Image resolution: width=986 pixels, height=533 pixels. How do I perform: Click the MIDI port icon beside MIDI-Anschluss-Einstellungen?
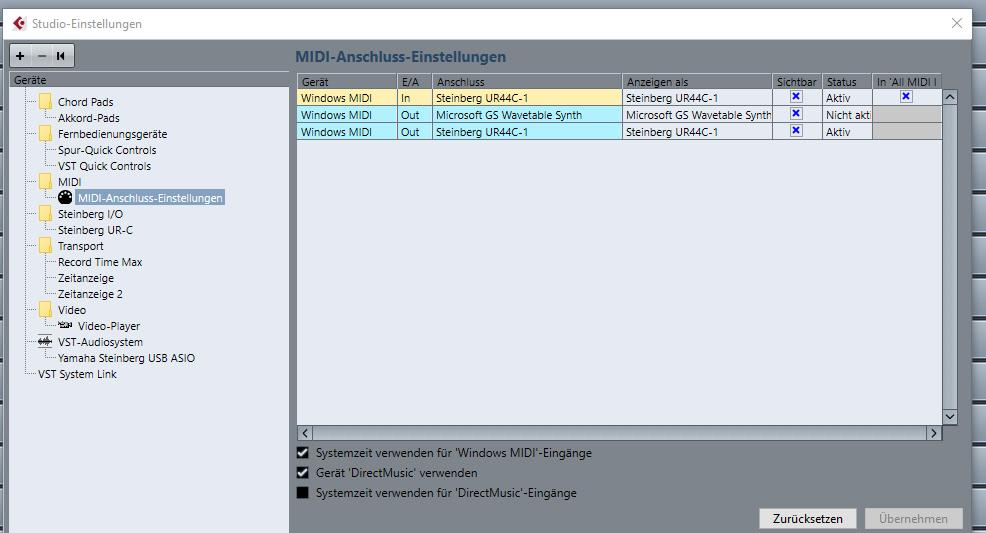coord(65,197)
